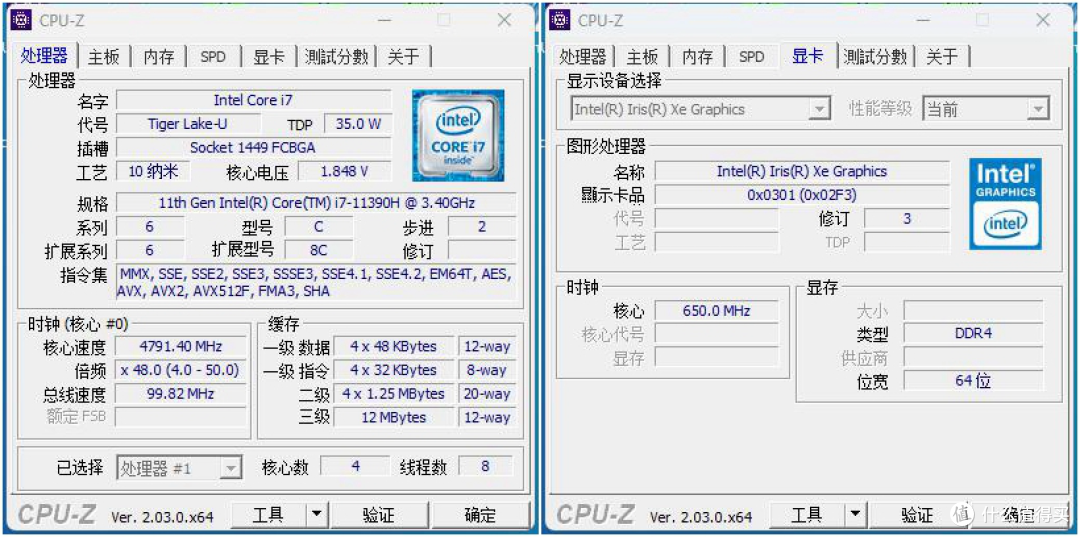The height and width of the screenshot is (537, 1080).
Task: Click the 10 纳米 process value
Action: coord(152,171)
